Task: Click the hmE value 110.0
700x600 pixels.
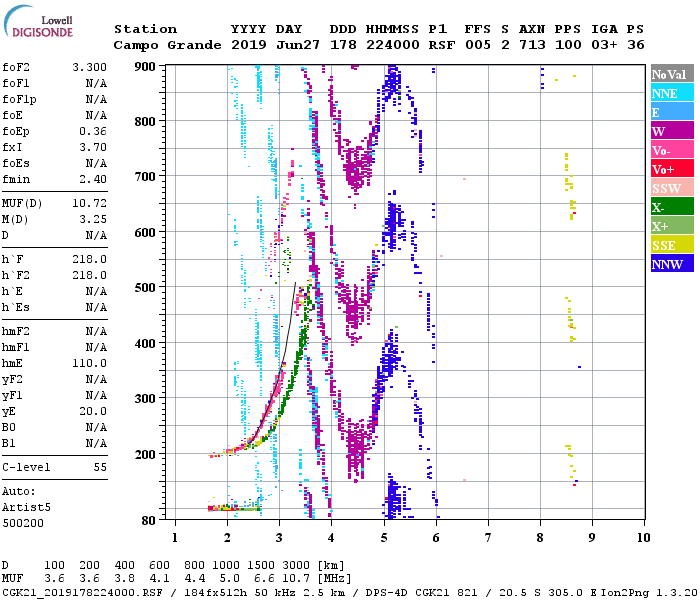Action: pos(89,363)
